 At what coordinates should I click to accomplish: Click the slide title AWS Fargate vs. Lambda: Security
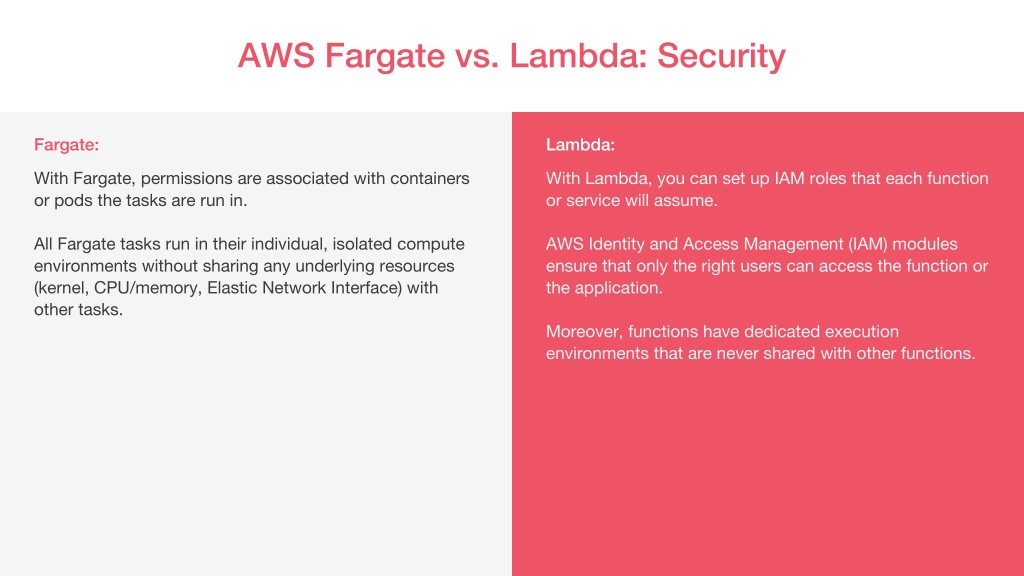click(x=511, y=56)
